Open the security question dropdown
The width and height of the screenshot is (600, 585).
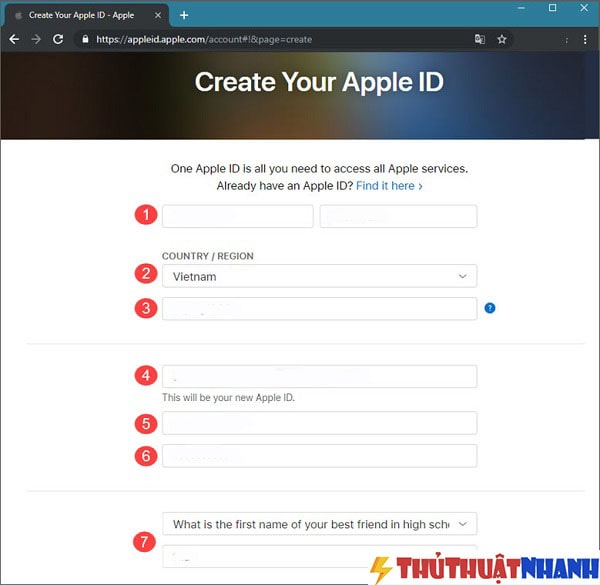tap(320, 524)
